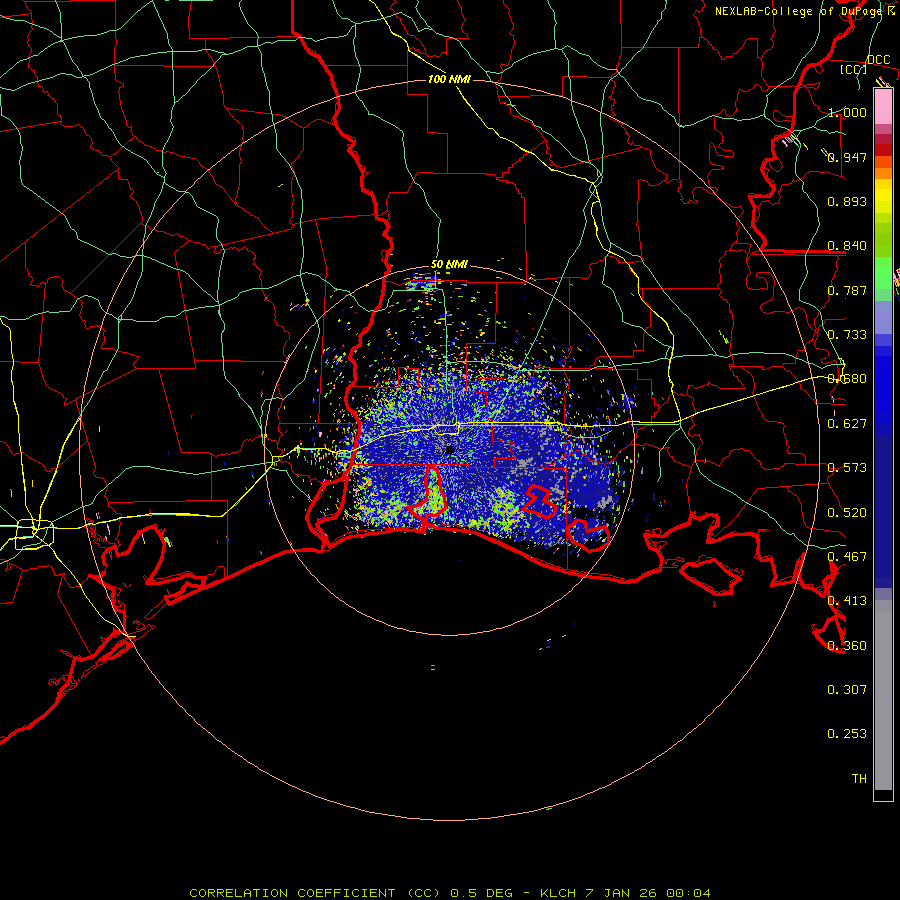The height and width of the screenshot is (900, 900).
Task: Select the TH threshold legend label
Action: tap(859, 779)
